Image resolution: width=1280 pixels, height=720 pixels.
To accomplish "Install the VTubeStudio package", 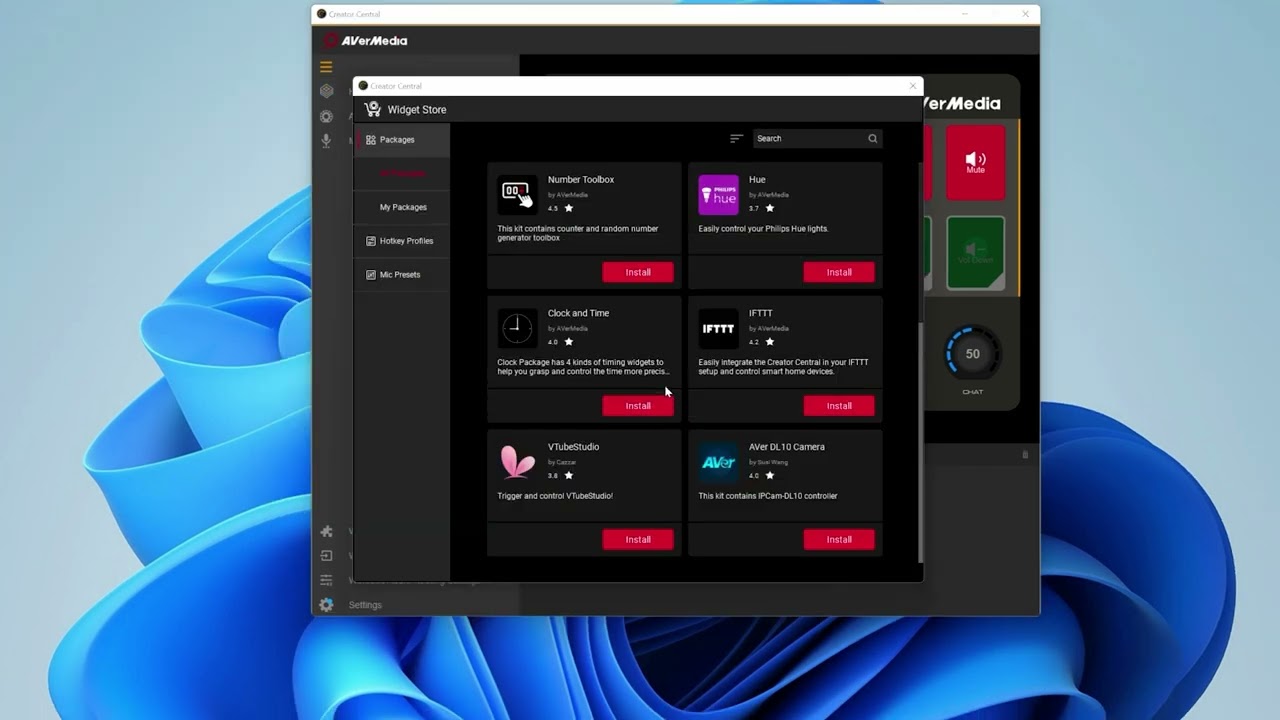I will tap(638, 539).
